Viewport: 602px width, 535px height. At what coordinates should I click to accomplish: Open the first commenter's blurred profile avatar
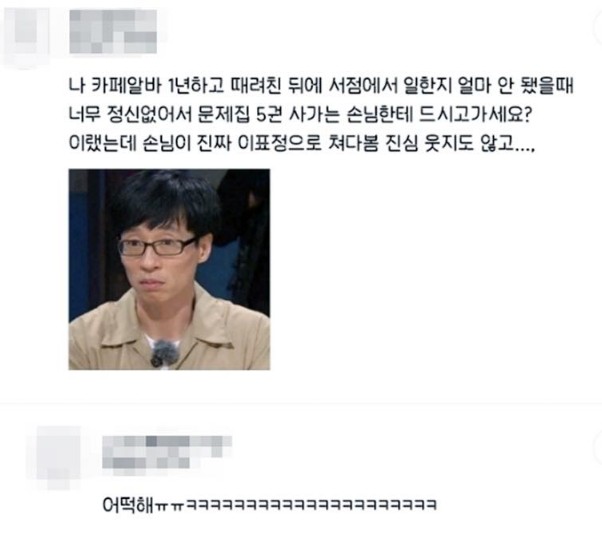pyautogui.click(x=26, y=34)
